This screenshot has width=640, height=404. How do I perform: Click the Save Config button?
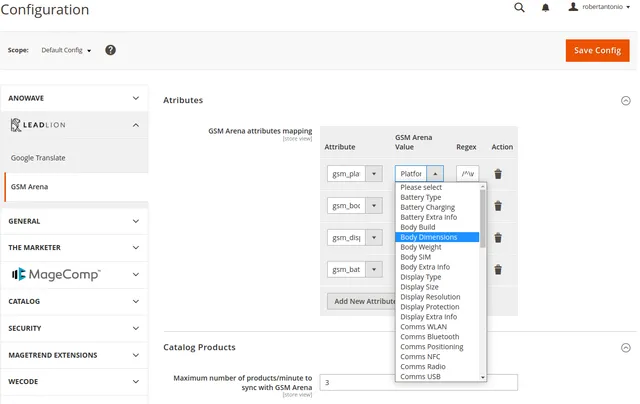click(597, 51)
